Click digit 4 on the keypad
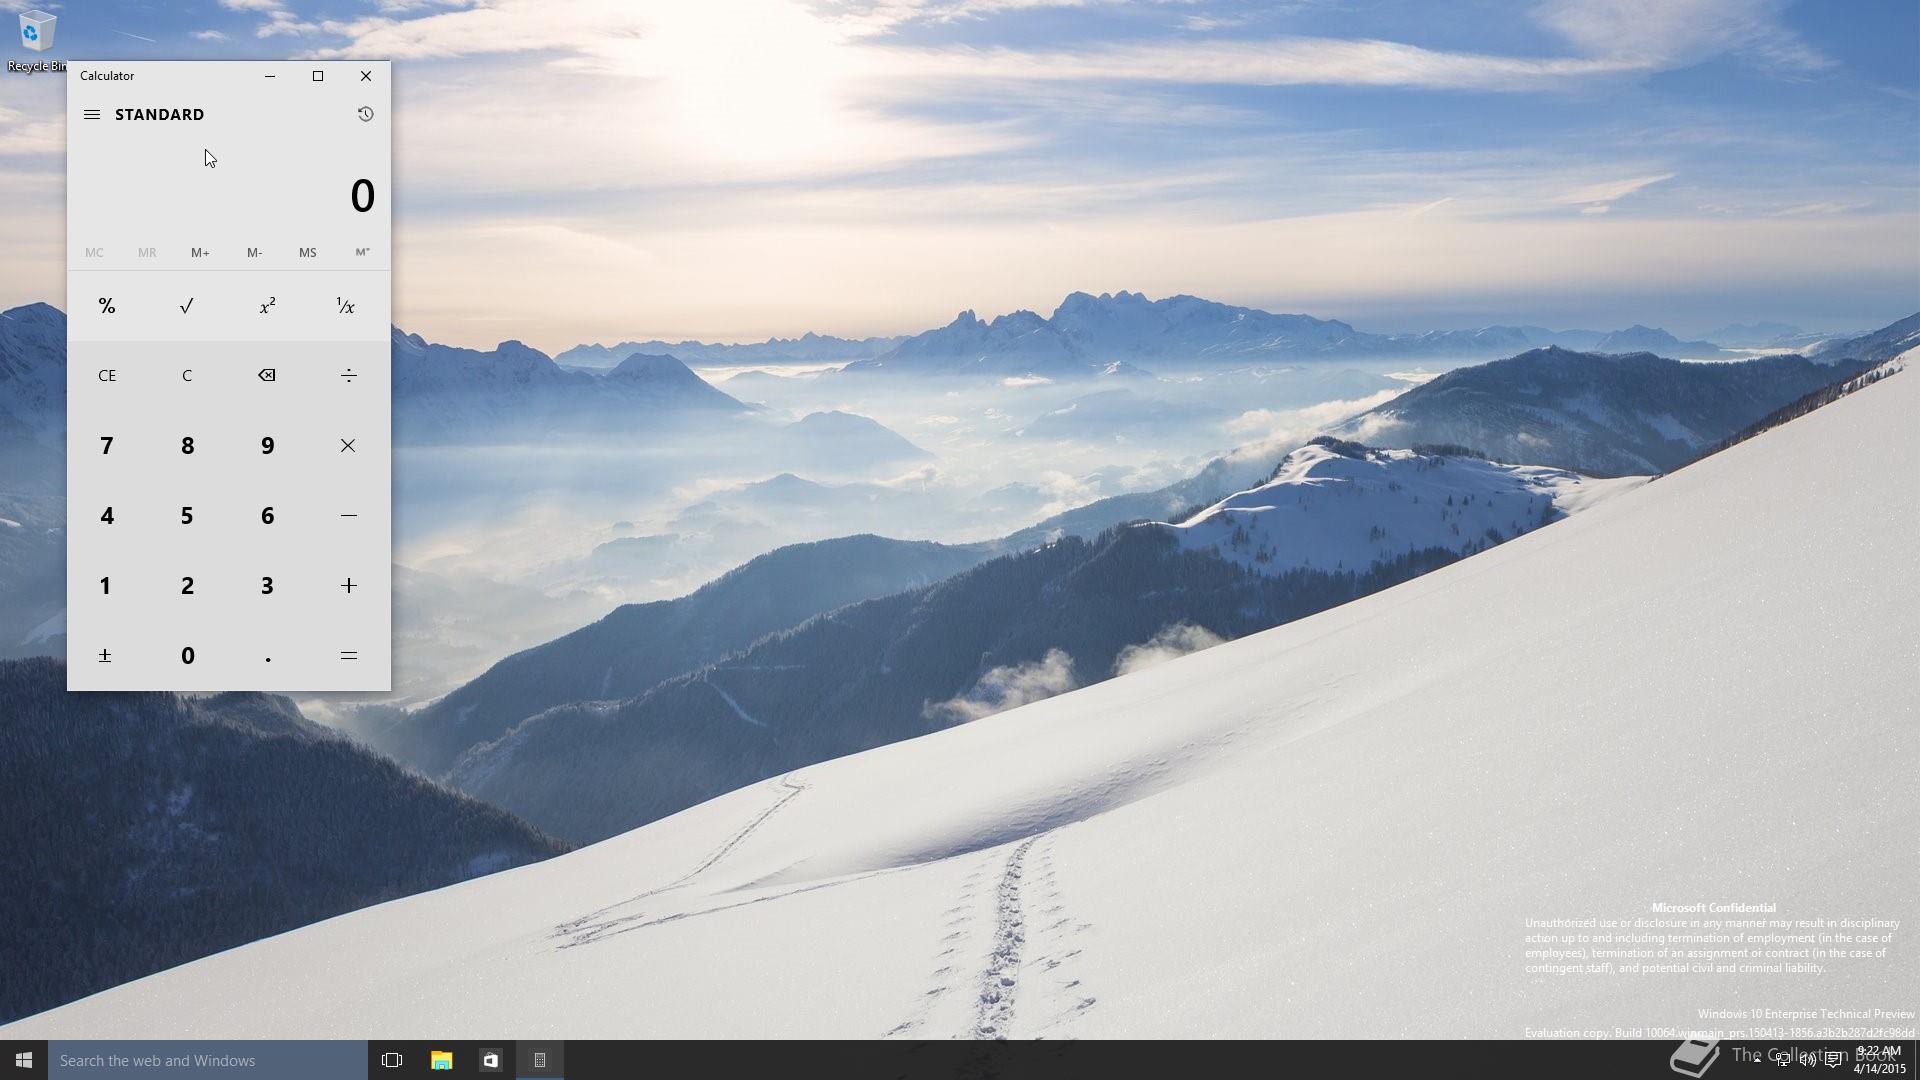 point(107,515)
